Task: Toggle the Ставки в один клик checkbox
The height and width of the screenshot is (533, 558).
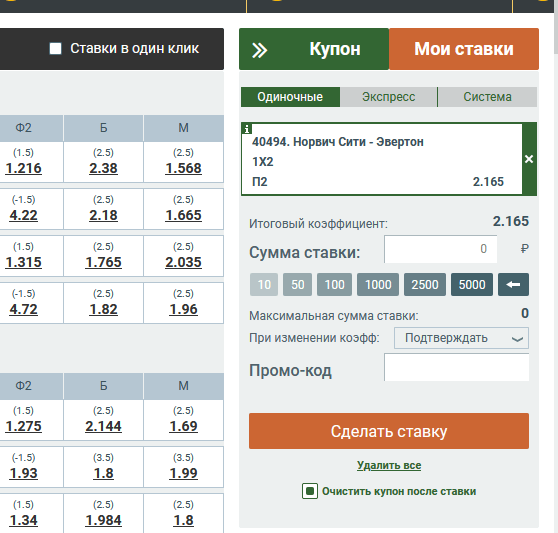Action: 56,48
